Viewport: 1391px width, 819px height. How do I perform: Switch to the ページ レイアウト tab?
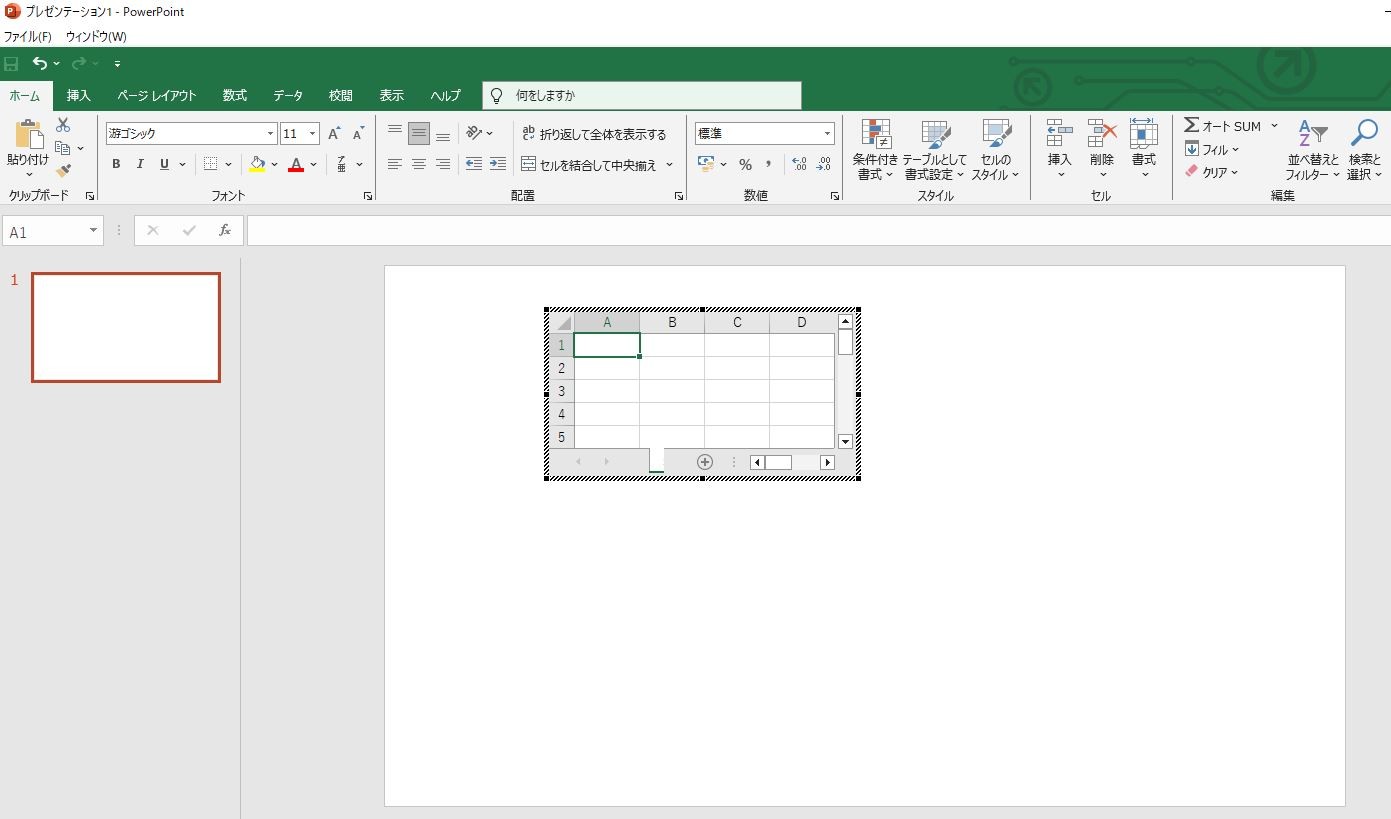(157, 96)
